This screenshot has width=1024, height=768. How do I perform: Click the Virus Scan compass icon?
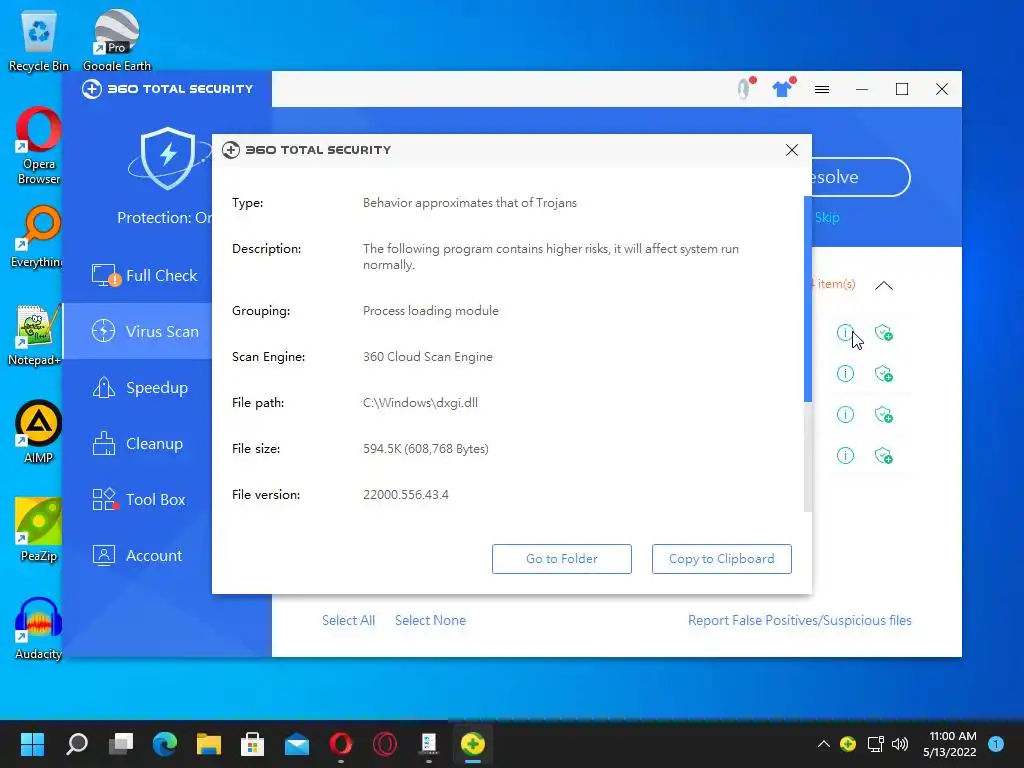[104, 331]
